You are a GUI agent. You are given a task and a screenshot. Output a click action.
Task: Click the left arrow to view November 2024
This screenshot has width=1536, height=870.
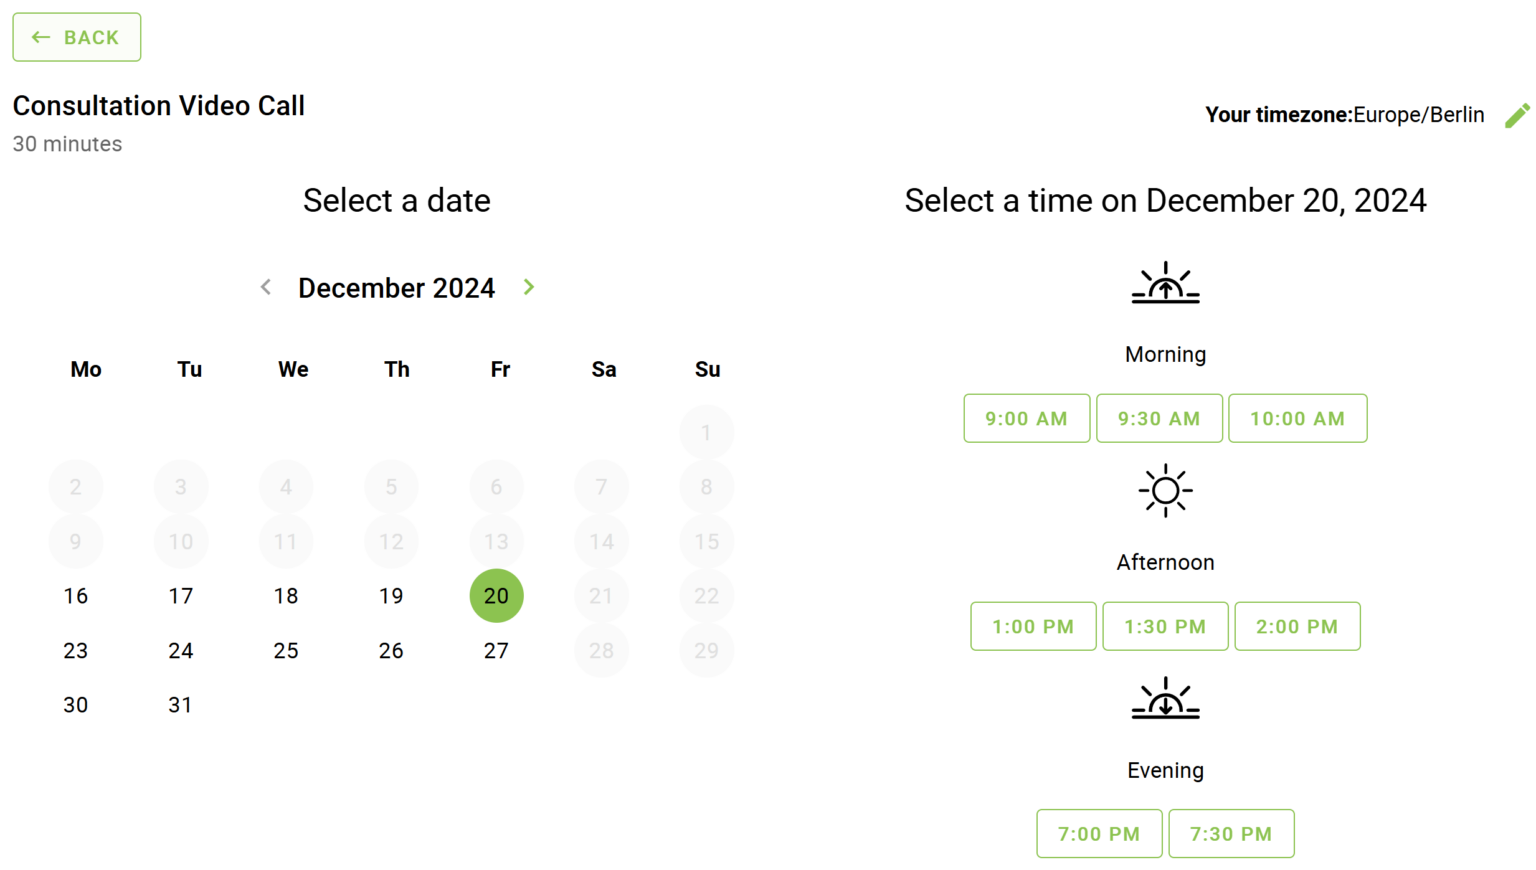[x=265, y=287]
